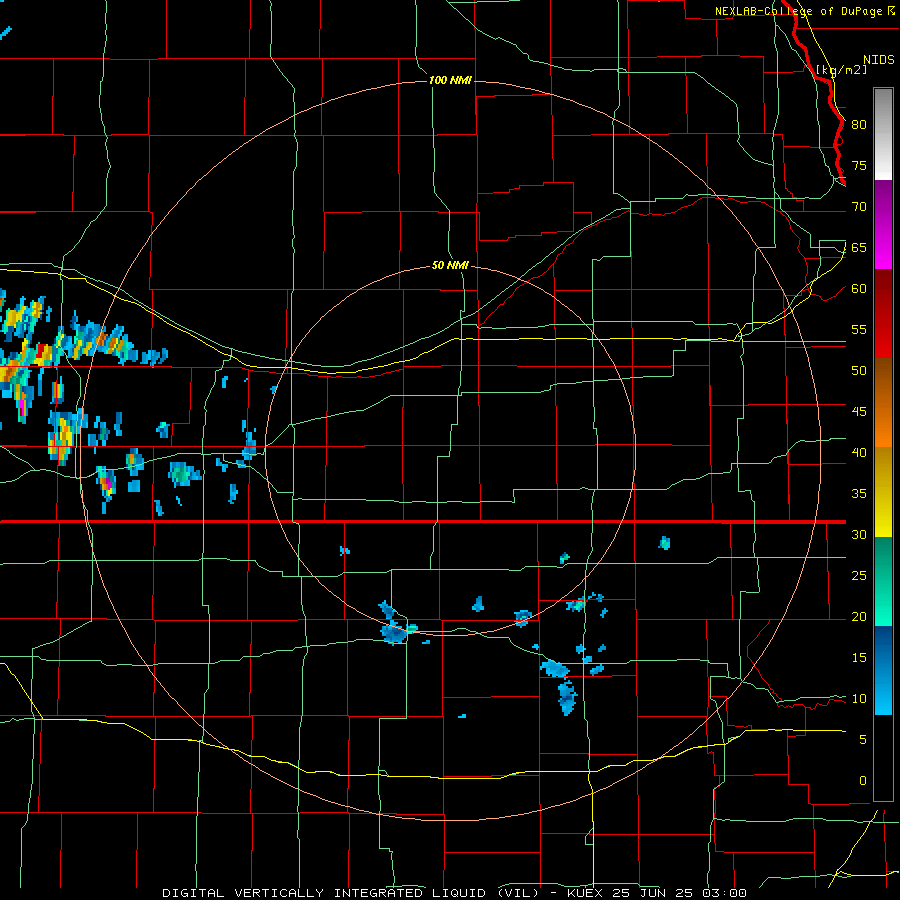The width and height of the screenshot is (900, 900).
Task: Click the 80 value on the color scale
Action: click(859, 125)
